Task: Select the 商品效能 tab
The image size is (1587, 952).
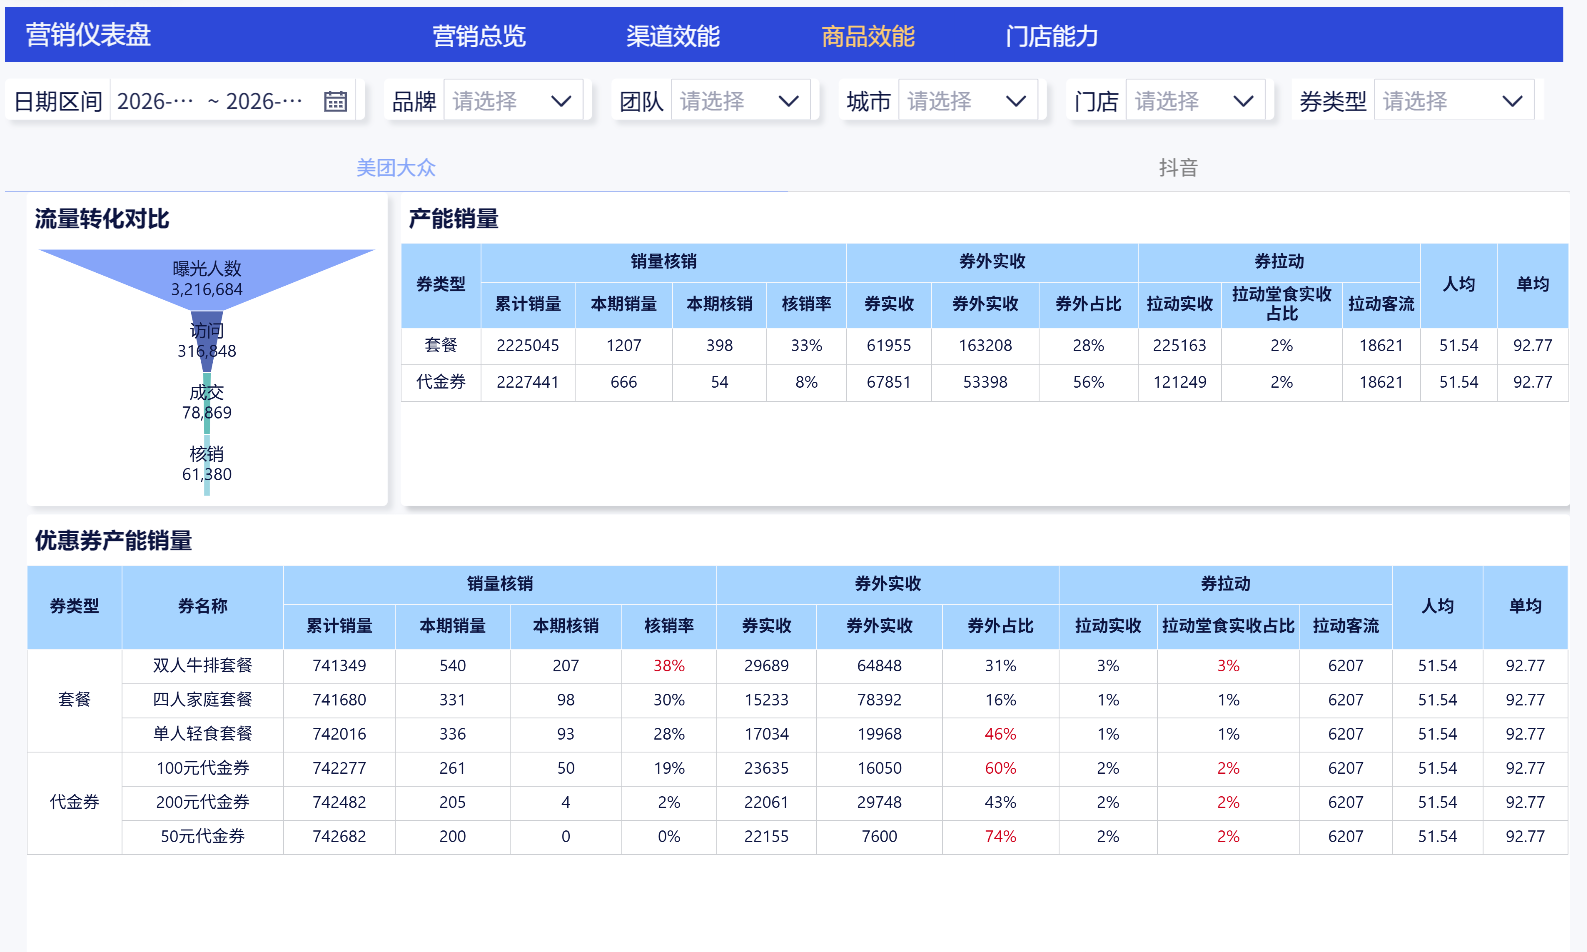Action: tap(868, 36)
